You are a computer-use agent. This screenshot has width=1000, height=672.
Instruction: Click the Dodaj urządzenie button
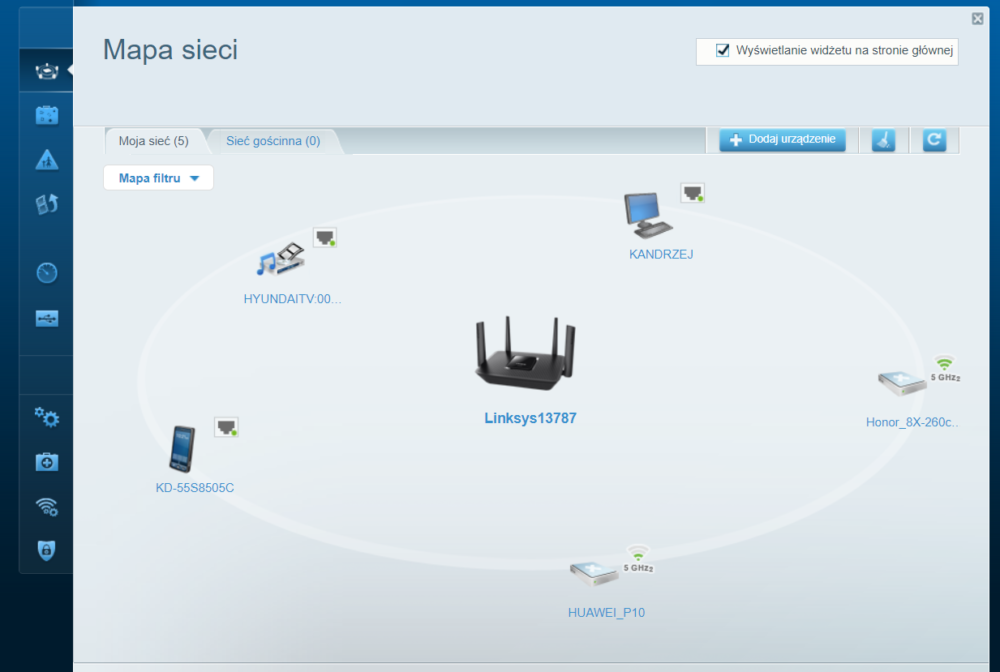coord(782,140)
